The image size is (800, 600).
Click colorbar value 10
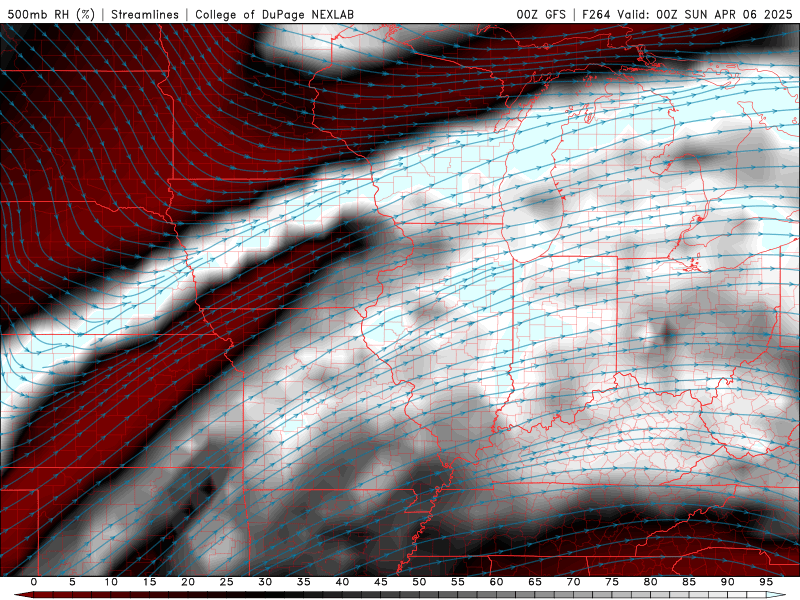point(111,582)
